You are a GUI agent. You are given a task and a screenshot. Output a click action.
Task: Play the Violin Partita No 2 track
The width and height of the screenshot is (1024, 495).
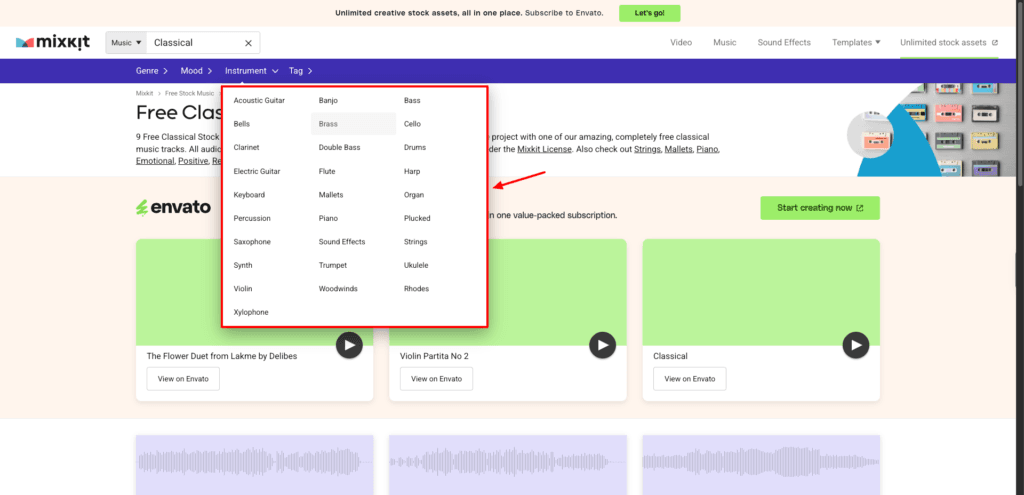(602, 345)
